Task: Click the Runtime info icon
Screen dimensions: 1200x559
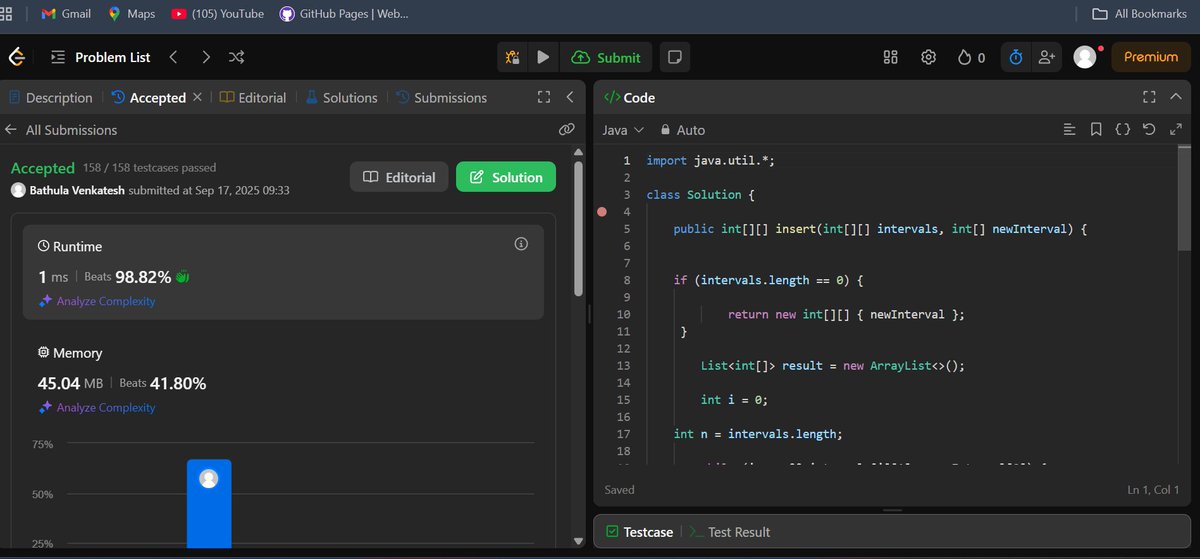Action: 520,244
